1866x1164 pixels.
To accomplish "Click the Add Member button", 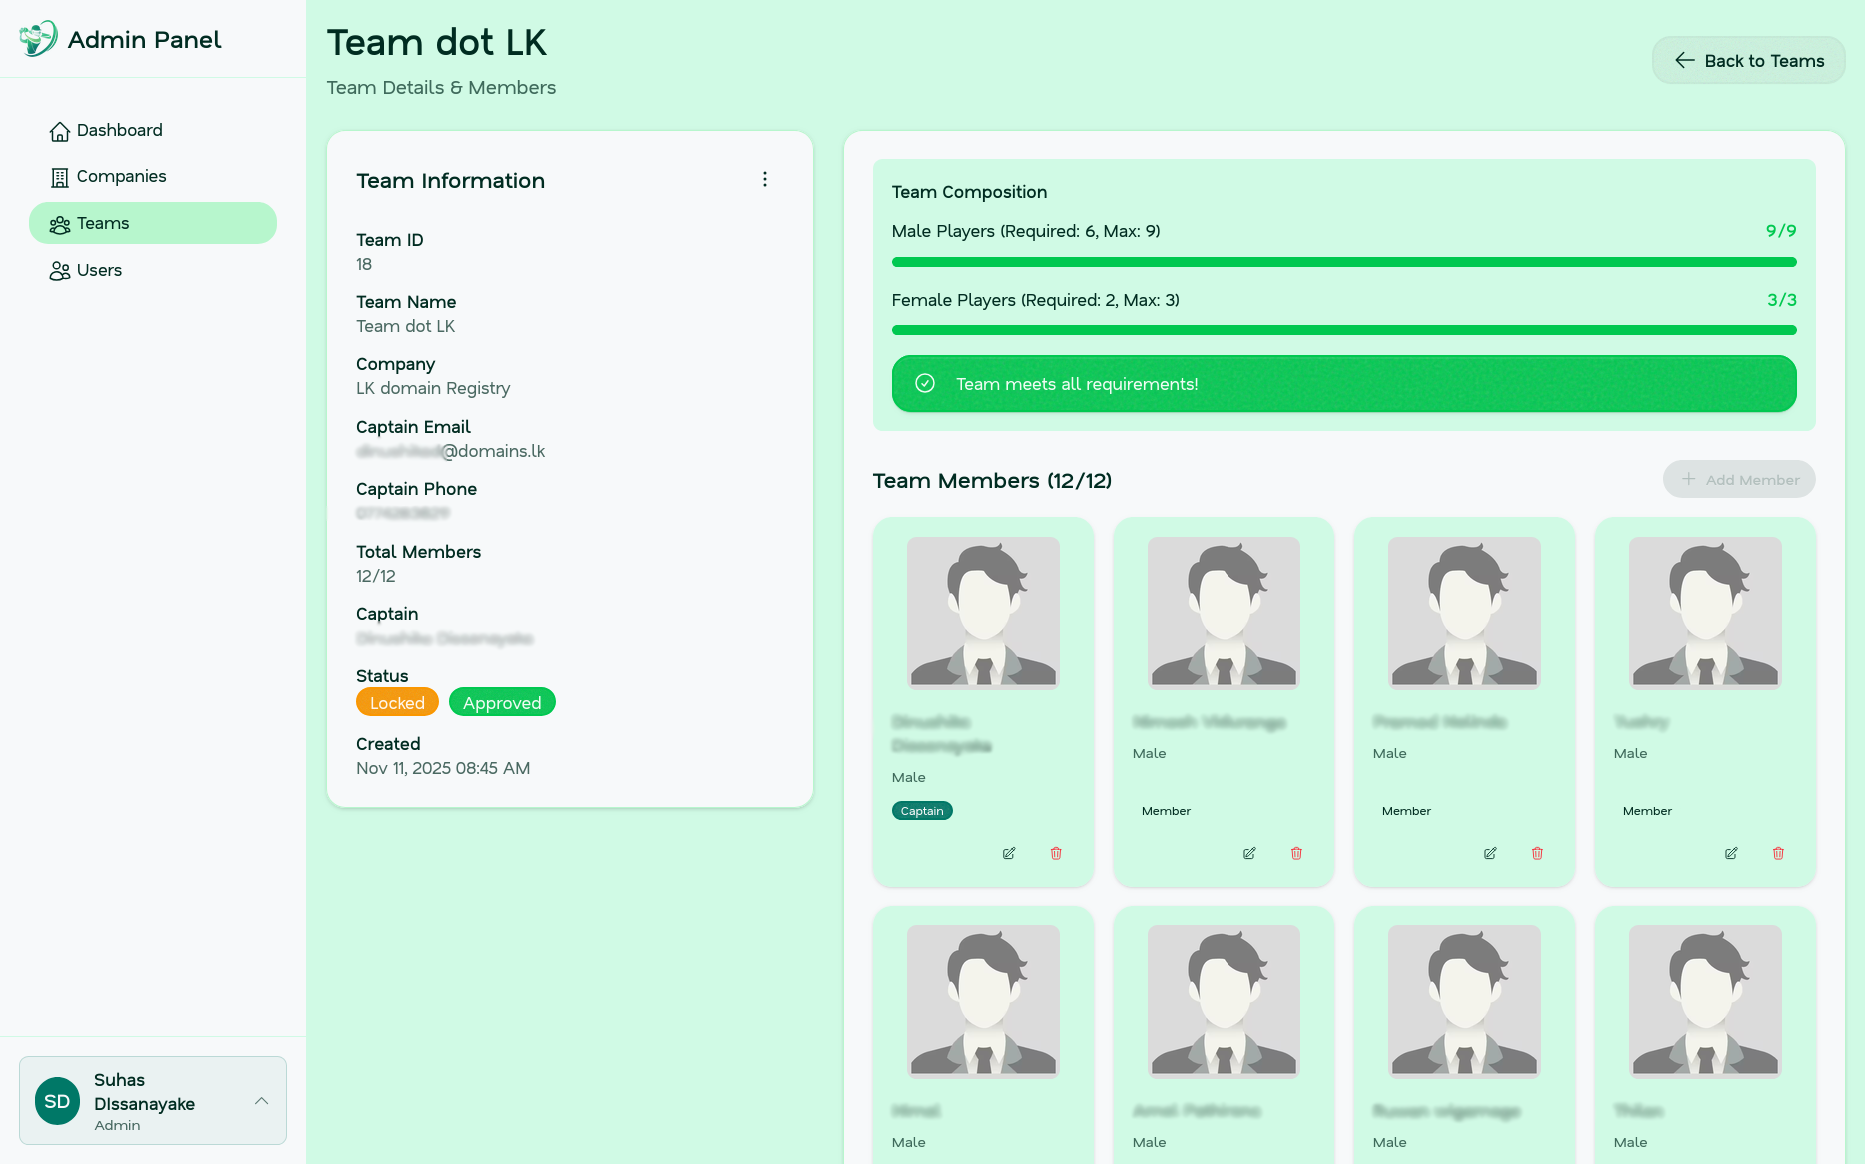I will 1739,479.
